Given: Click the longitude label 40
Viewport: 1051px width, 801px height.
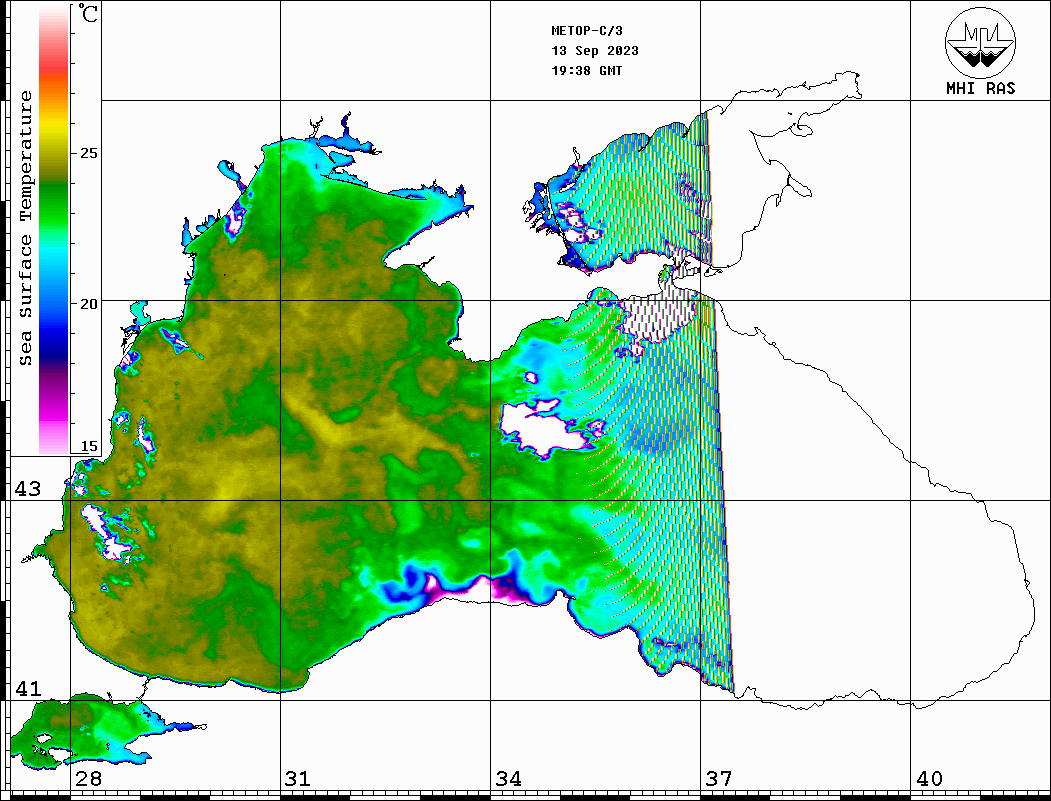Looking at the screenshot, I should coord(929,778).
